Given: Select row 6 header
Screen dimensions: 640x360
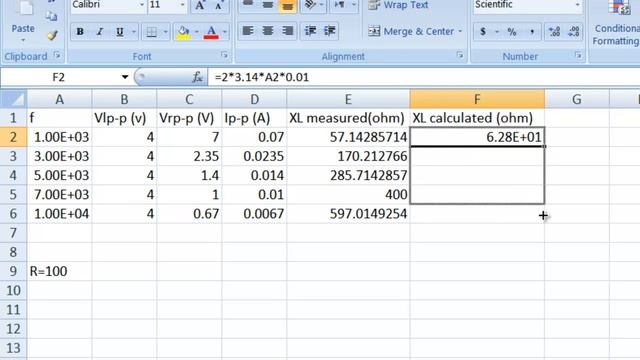Looking at the screenshot, I should [x=13, y=214].
